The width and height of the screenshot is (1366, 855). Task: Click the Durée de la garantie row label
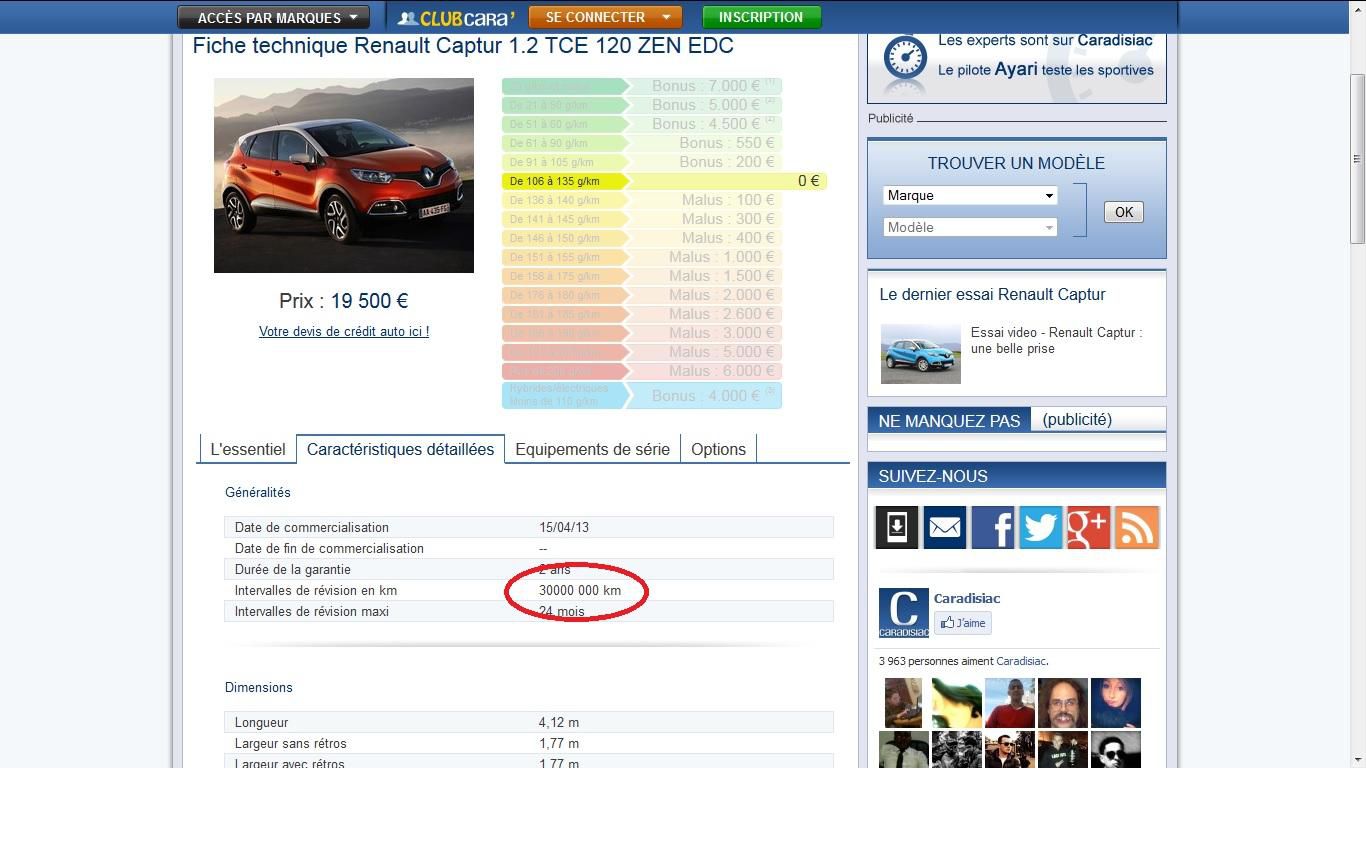[293, 569]
